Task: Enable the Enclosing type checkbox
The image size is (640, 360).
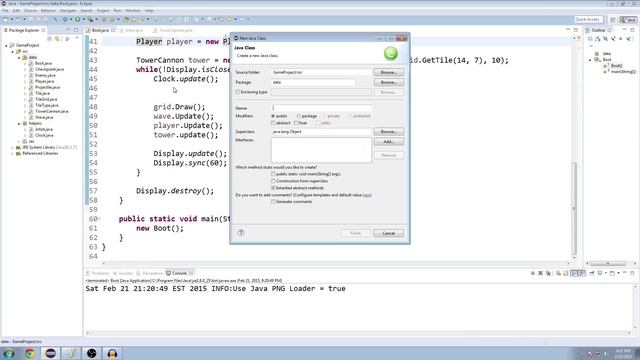Action: (x=238, y=92)
